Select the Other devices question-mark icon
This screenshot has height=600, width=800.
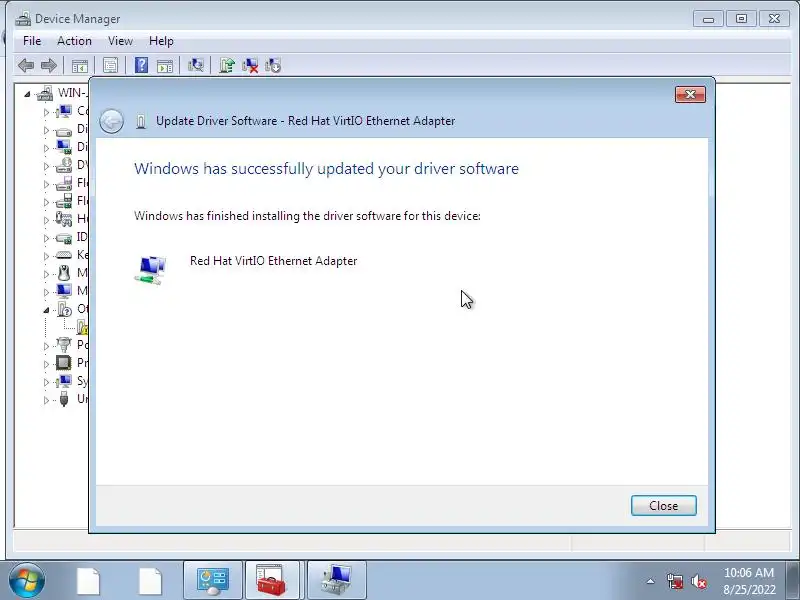(x=64, y=309)
